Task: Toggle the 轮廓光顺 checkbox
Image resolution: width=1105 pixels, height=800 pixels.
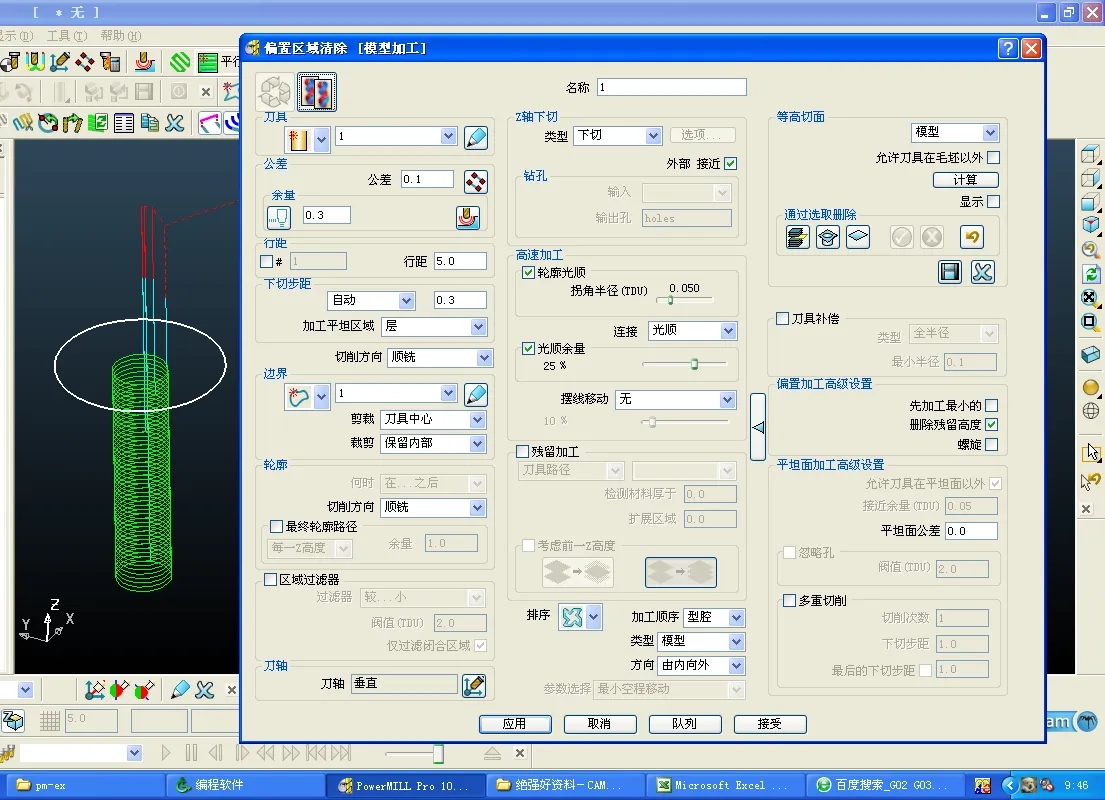Action: point(528,272)
